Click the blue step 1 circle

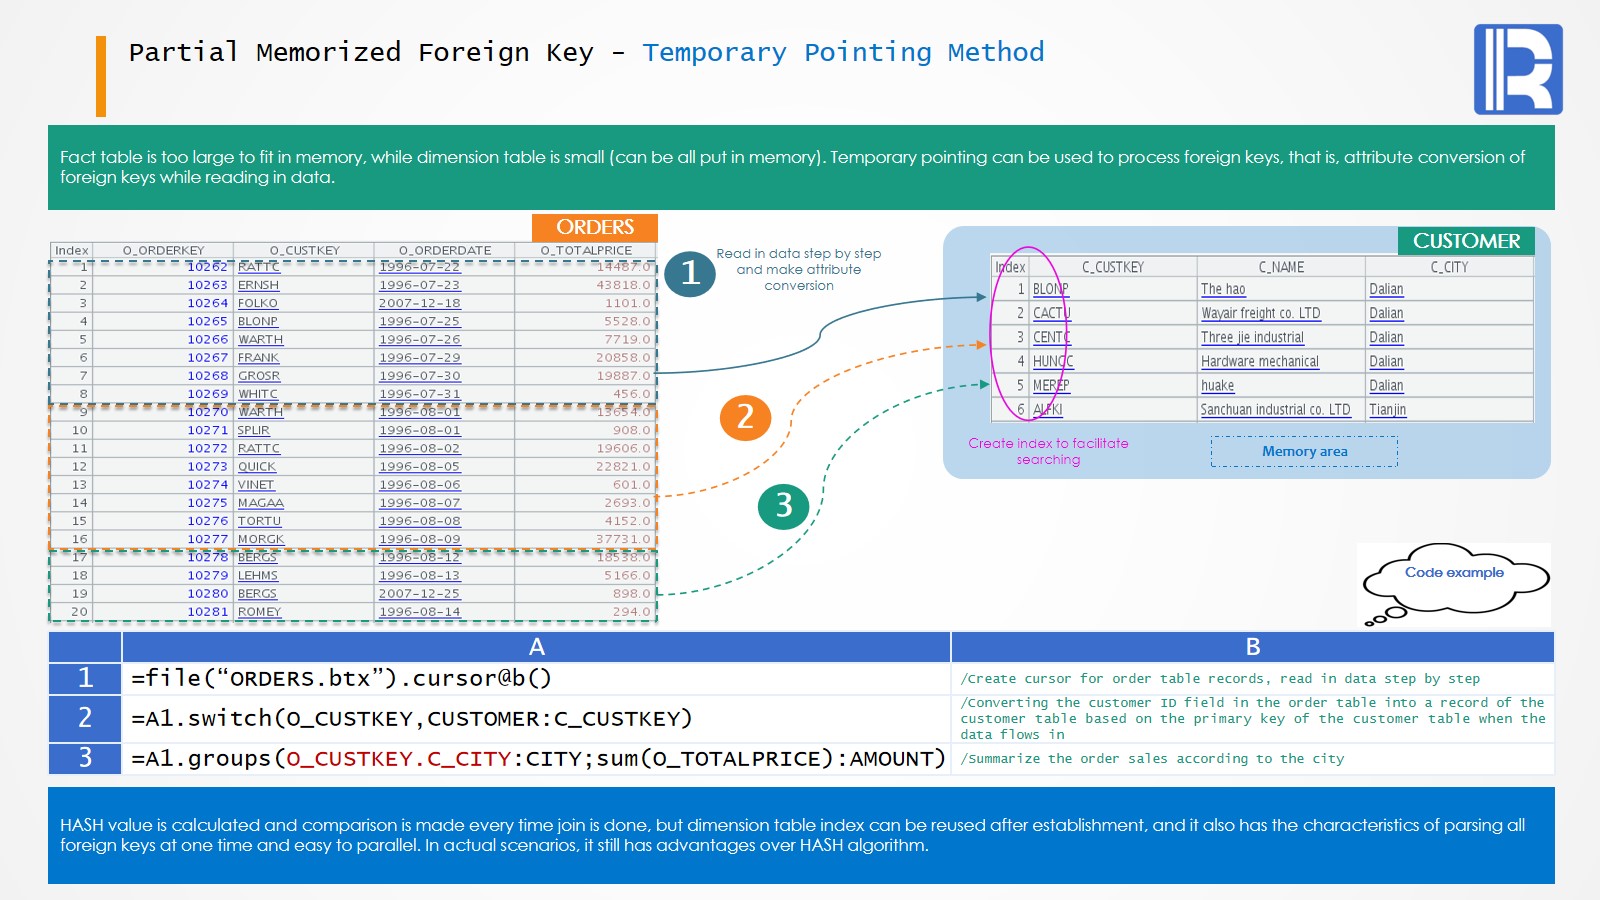tap(690, 273)
